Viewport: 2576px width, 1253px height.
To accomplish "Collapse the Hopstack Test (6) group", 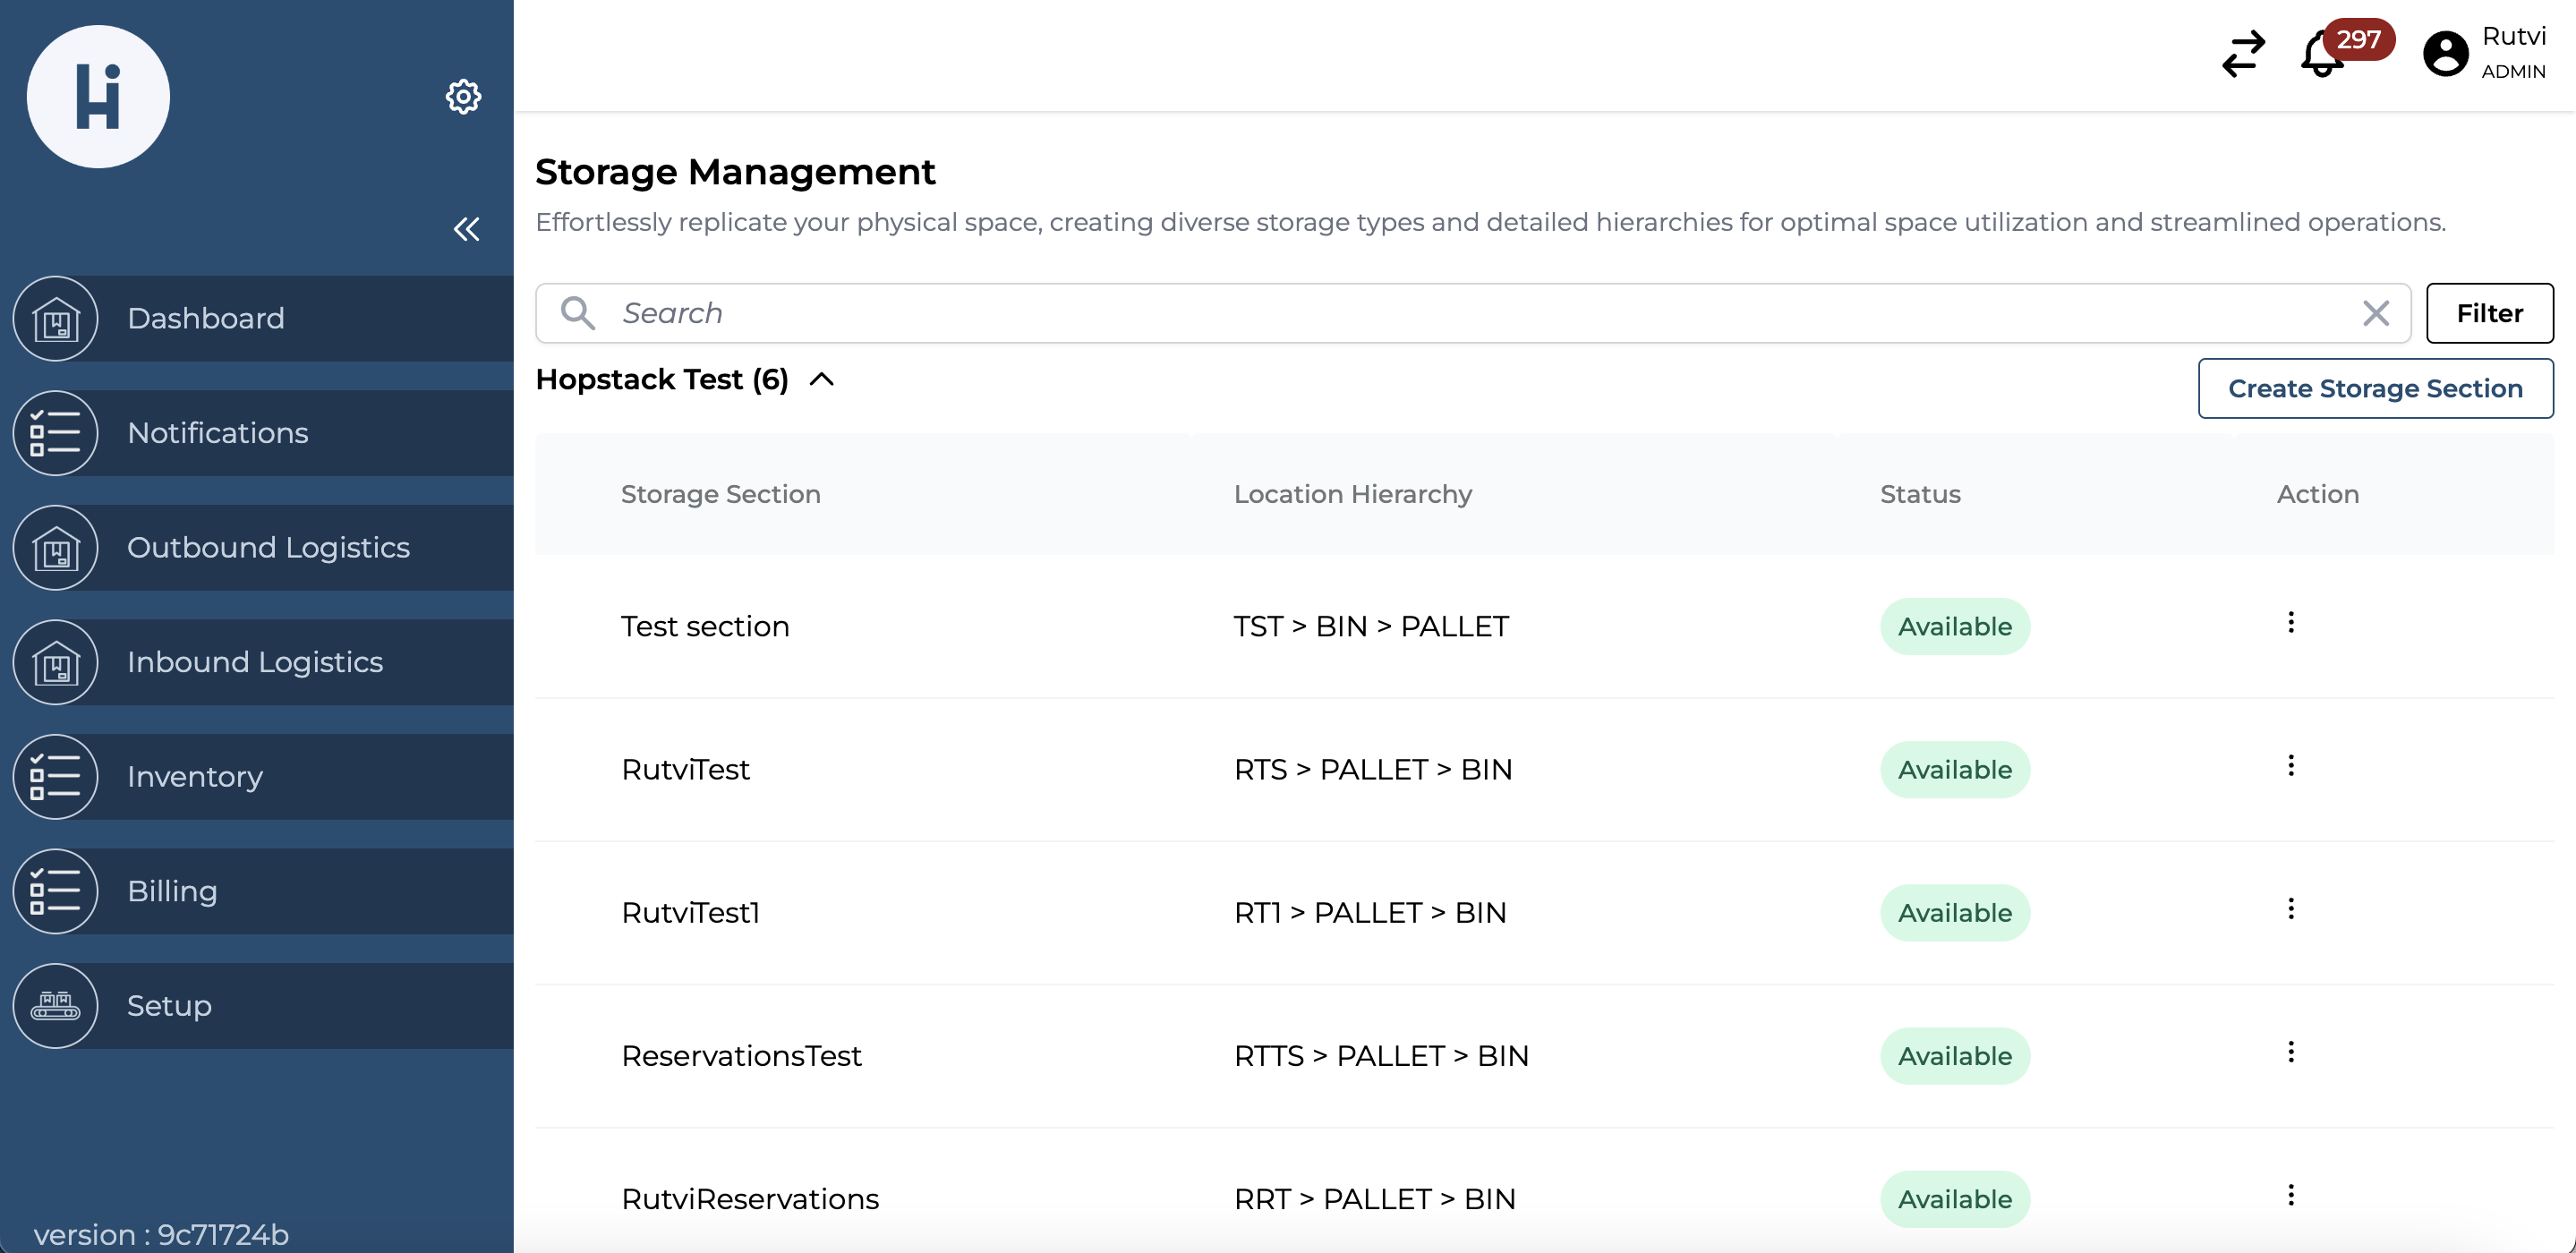I will (x=821, y=380).
